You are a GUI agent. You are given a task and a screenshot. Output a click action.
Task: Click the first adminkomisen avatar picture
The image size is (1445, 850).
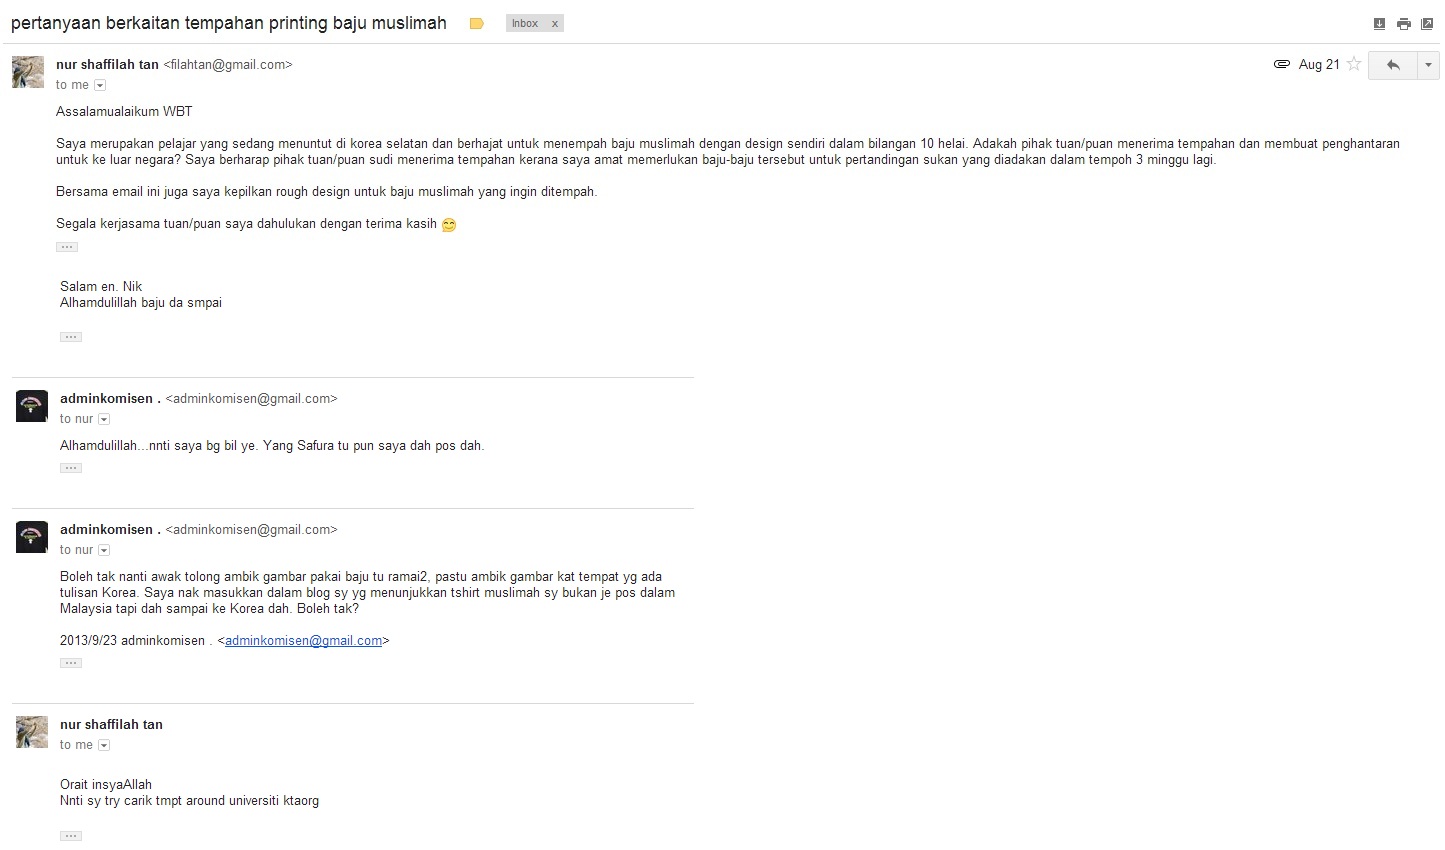point(32,406)
